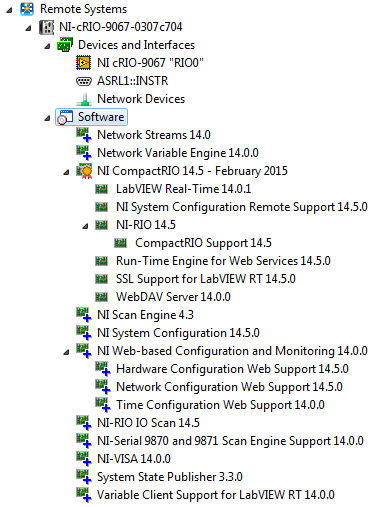Click the System State Publisher 3.3.0 icon
384x507 pixels.
click(84, 477)
